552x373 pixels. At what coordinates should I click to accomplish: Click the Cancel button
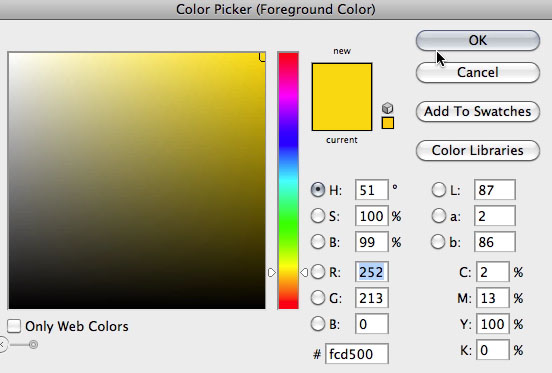coord(478,72)
